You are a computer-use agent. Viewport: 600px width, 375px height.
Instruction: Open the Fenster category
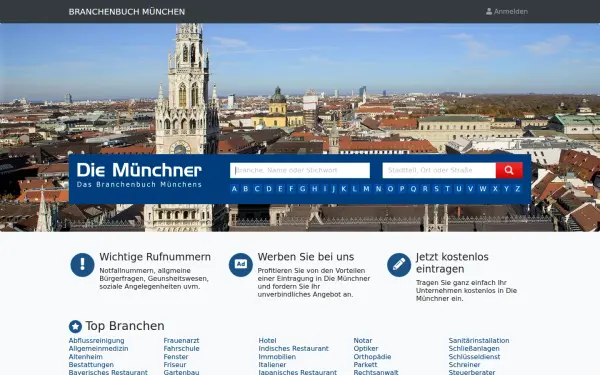tap(176, 357)
